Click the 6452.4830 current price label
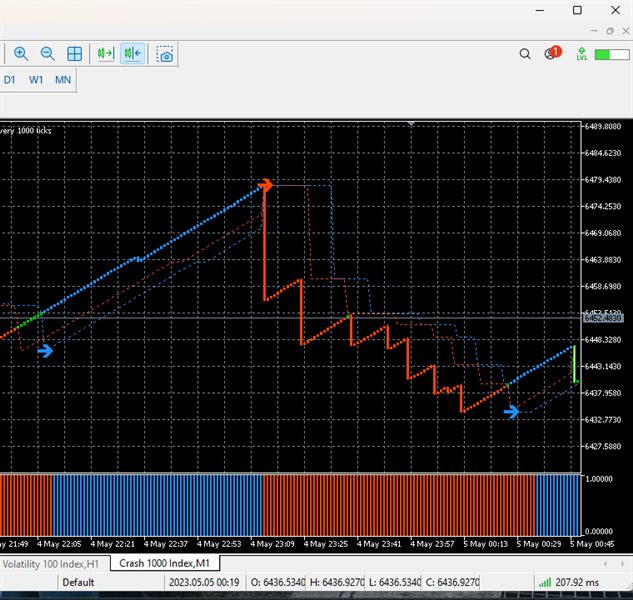 [x=603, y=318]
